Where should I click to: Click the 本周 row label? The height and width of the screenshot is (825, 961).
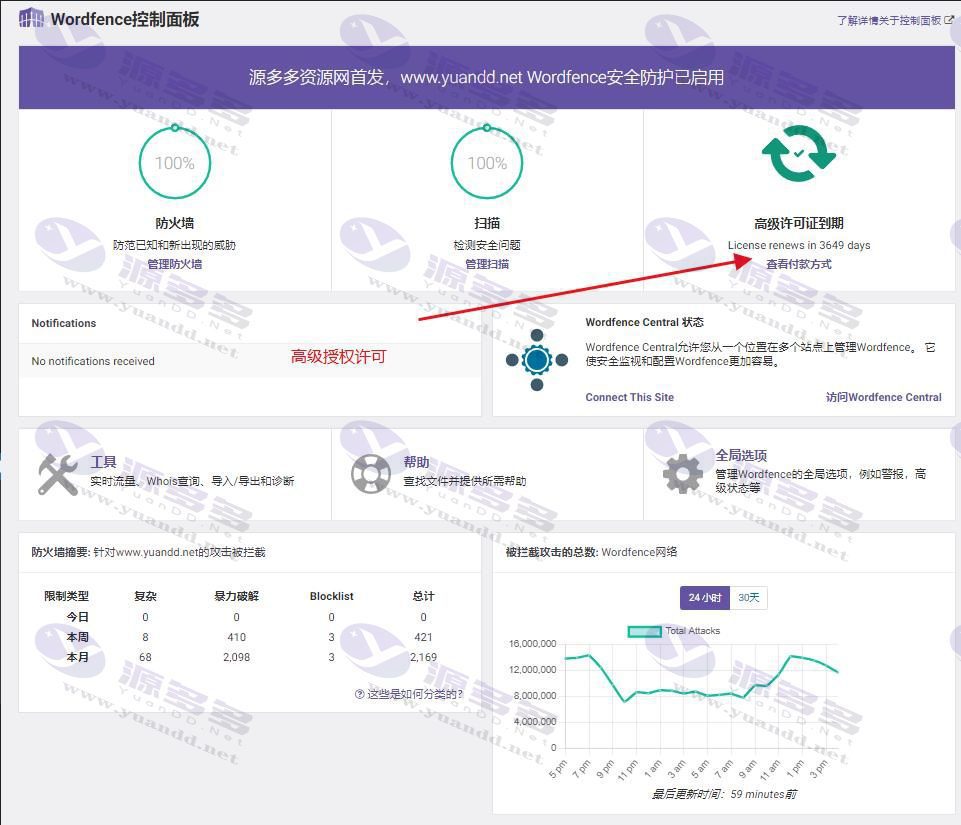point(78,637)
